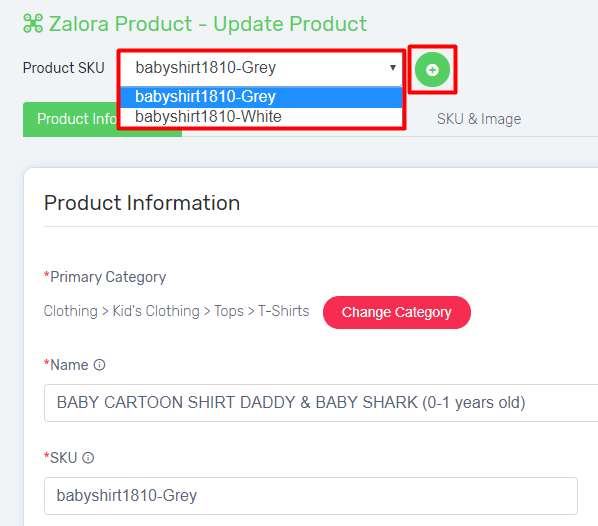Click the green plus add SKU button
This screenshot has height=526, width=598.
pos(432,70)
